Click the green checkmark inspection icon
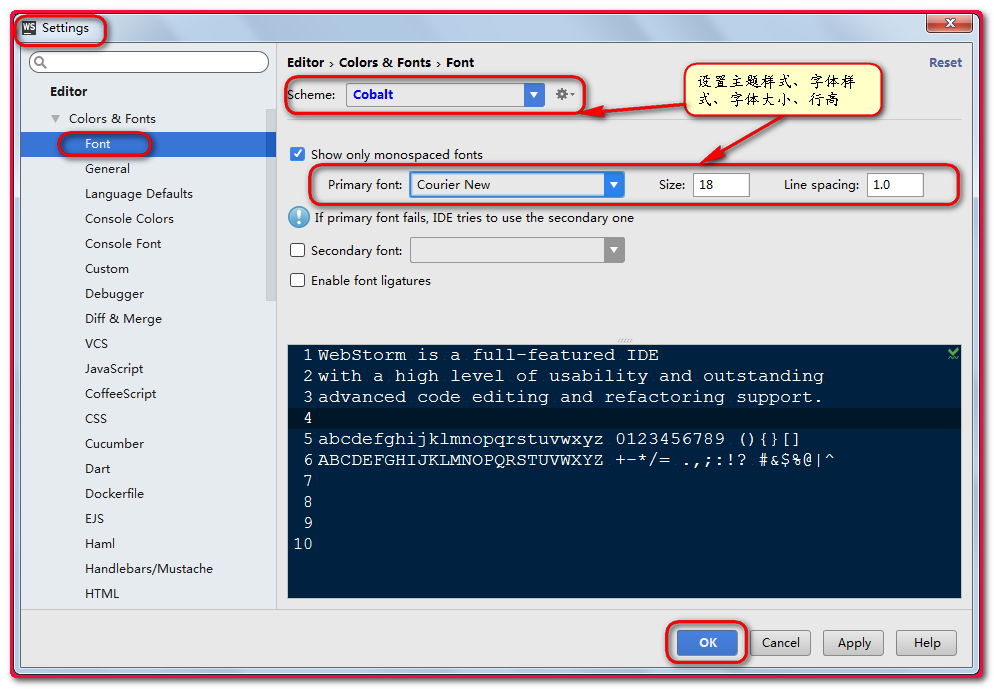The width and height of the screenshot is (994, 689). [953, 354]
